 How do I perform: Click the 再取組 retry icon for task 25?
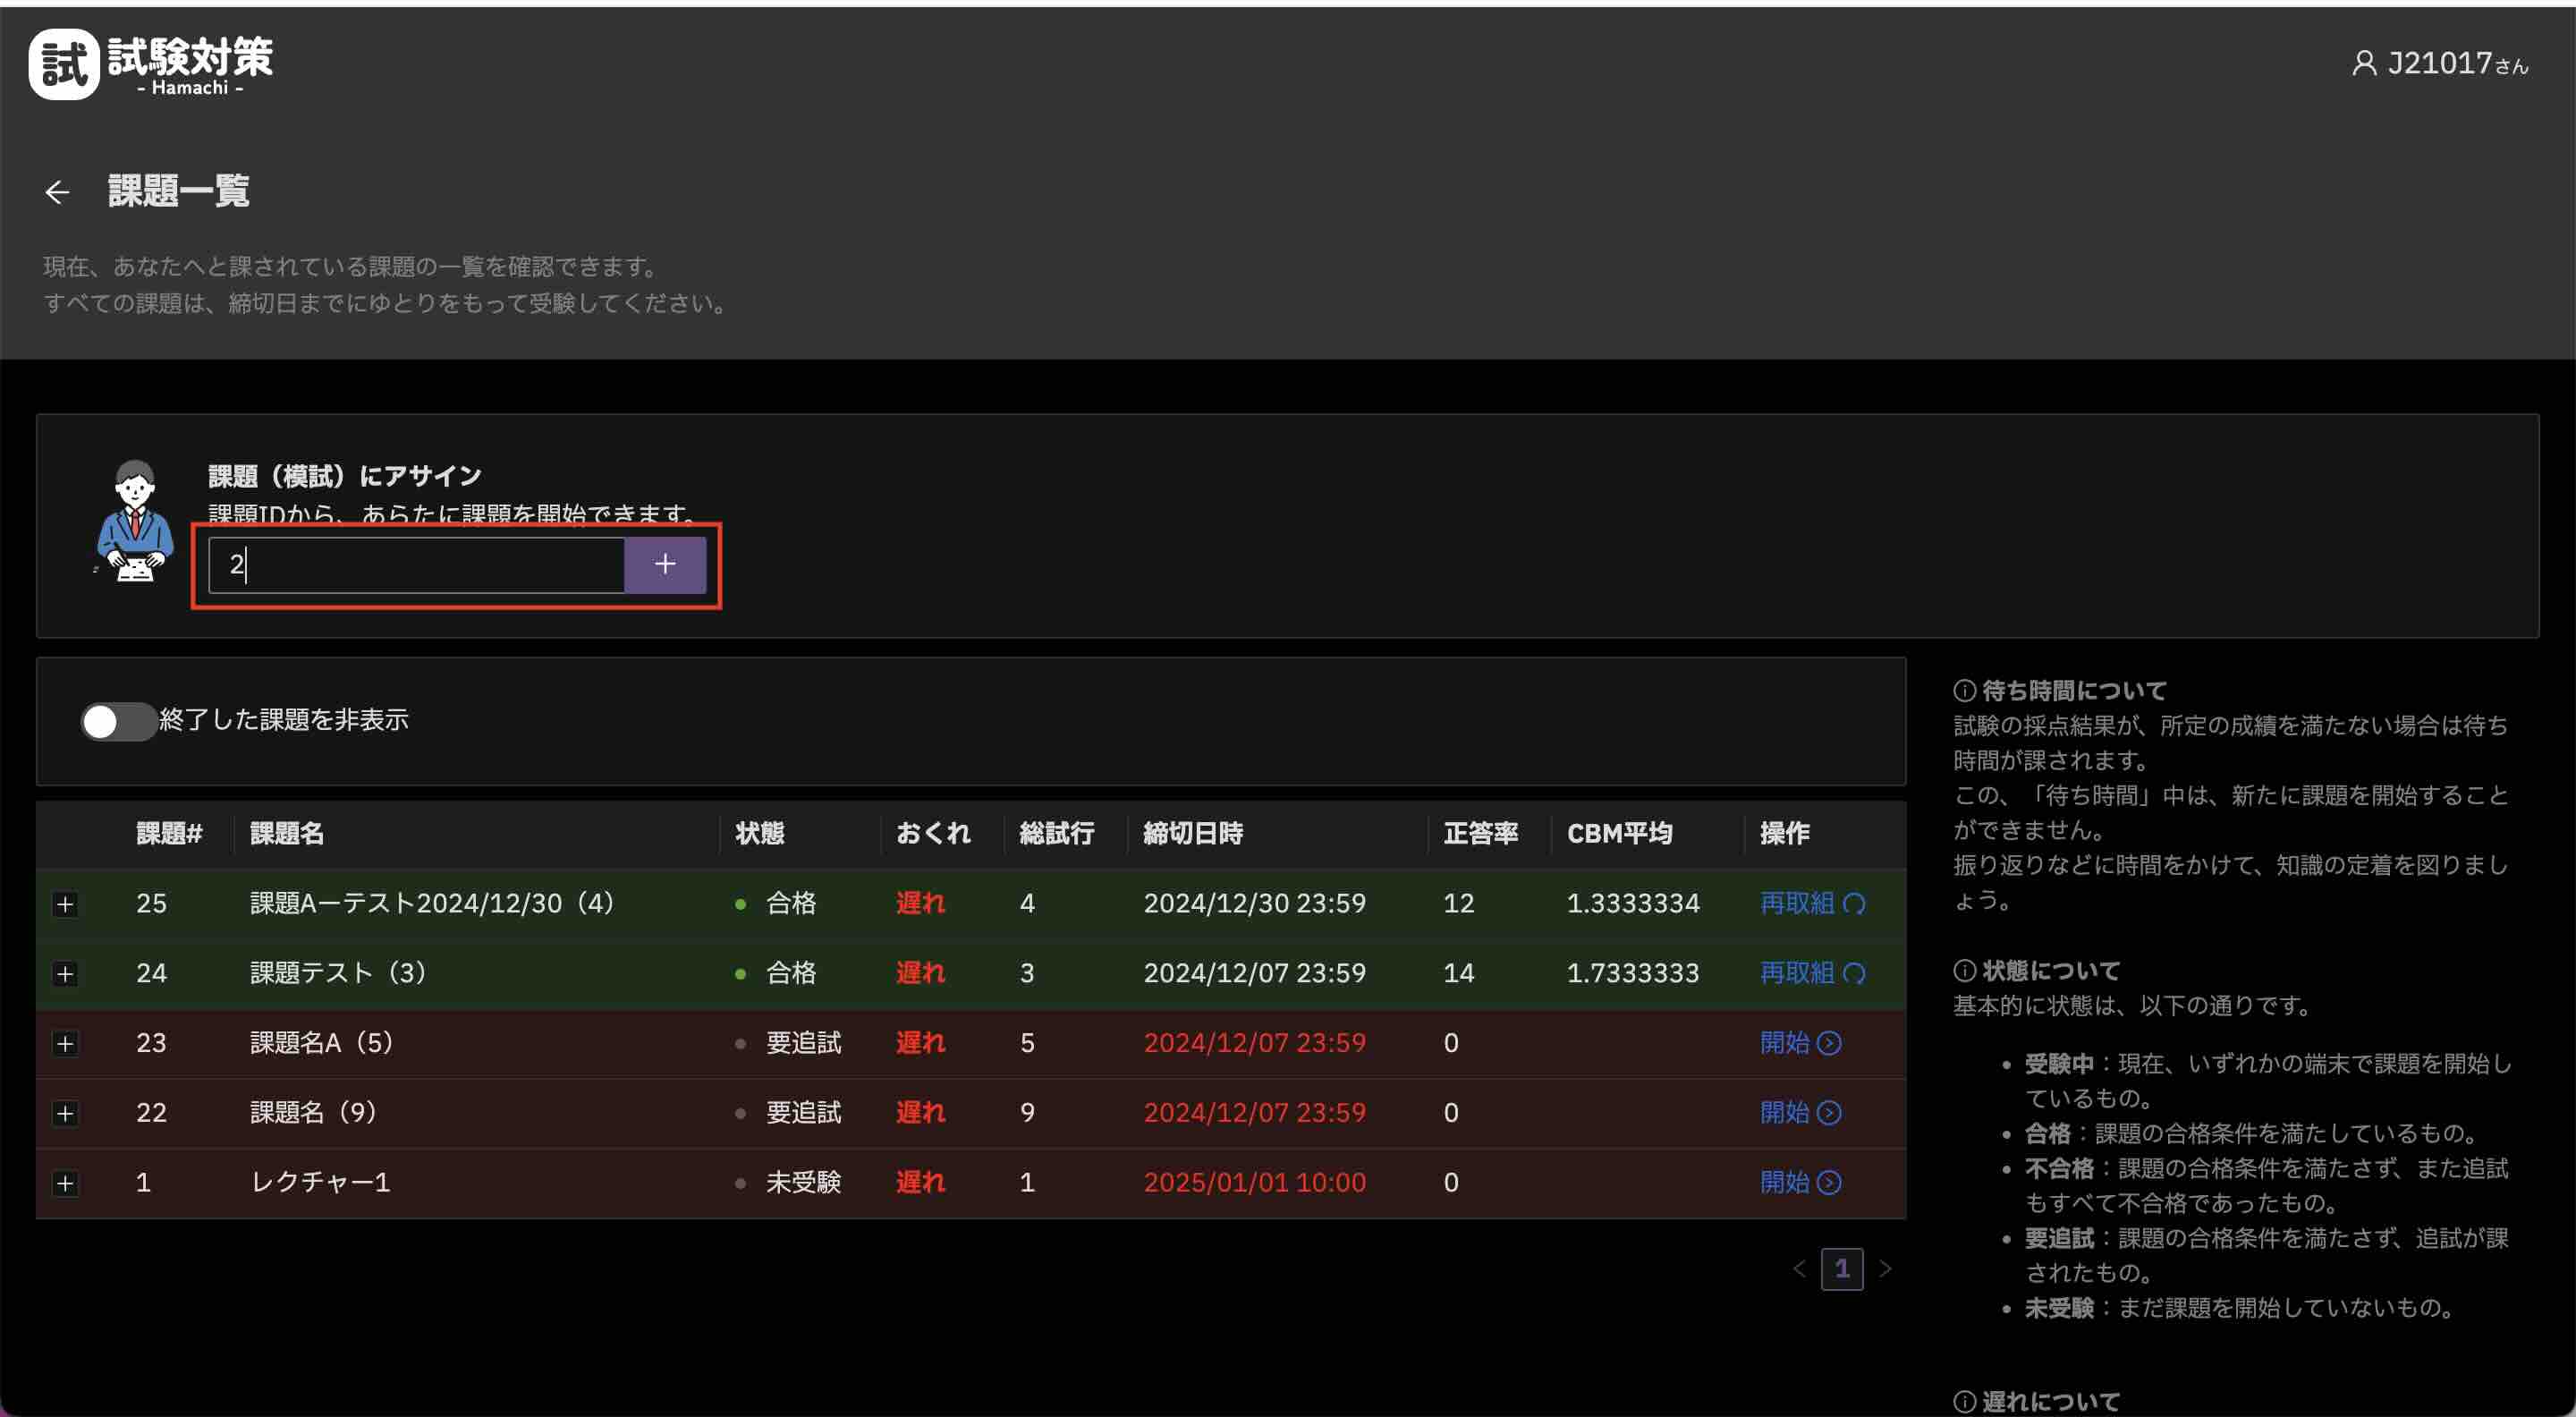tap(1854, 904)
